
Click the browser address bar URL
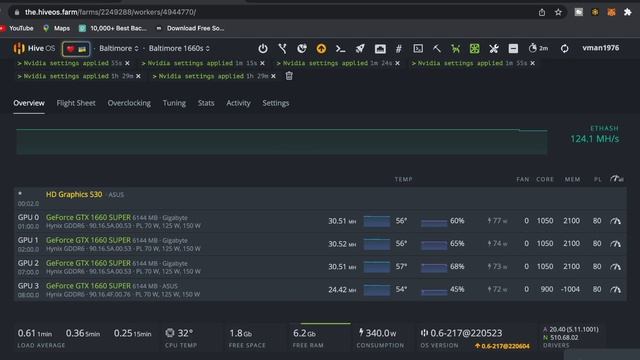point(110,12)
